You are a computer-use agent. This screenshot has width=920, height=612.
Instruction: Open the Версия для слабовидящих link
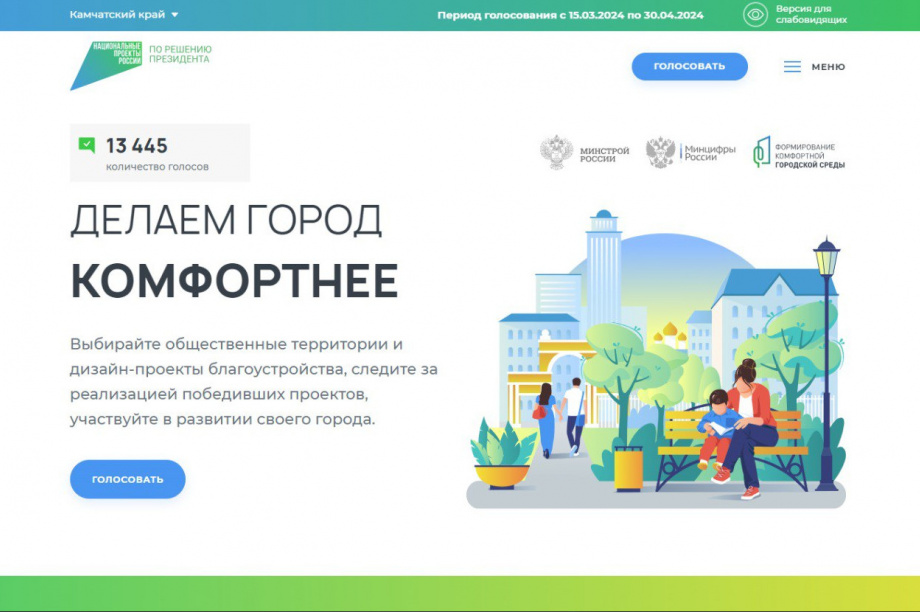pos(811,15)
